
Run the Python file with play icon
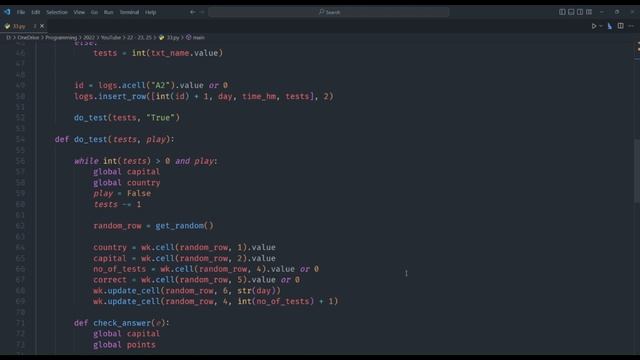[594, 26]
